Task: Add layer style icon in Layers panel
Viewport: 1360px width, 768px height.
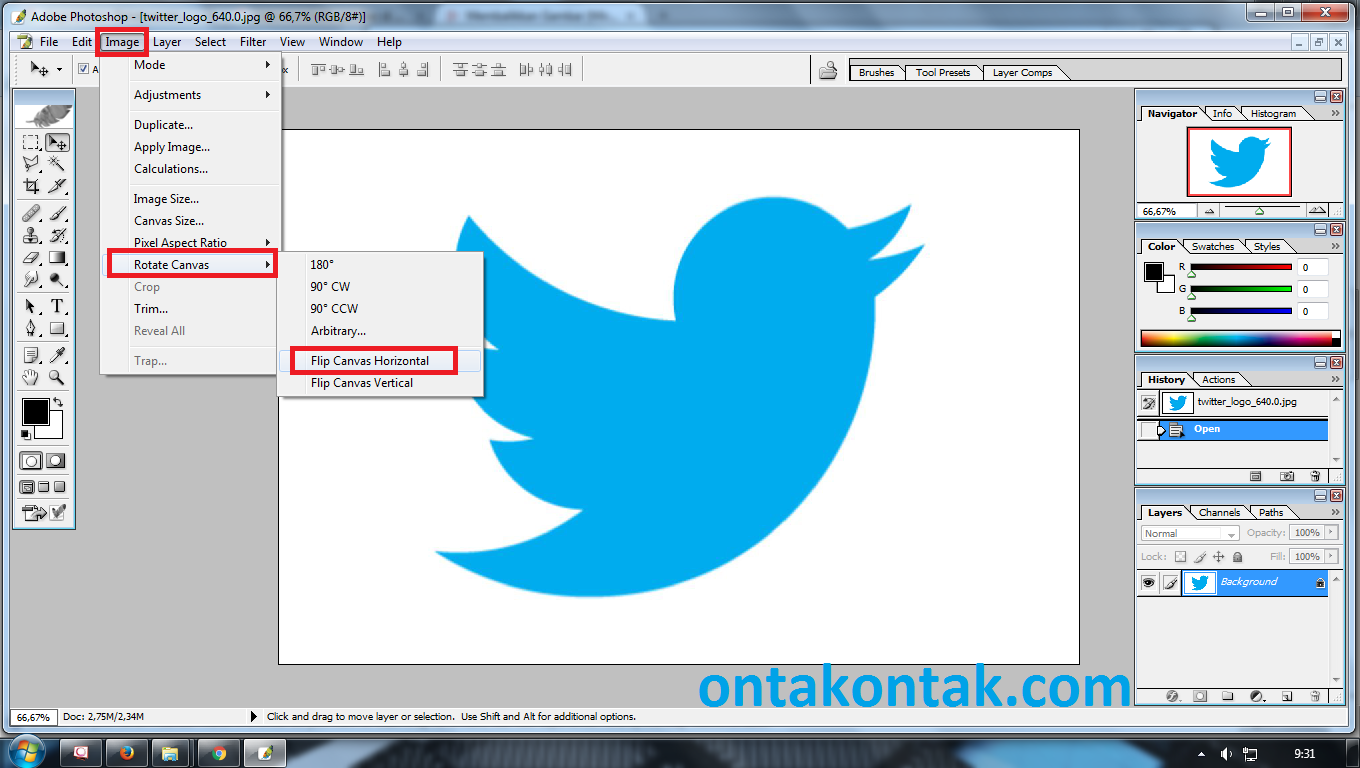Action: click(1172, 697)
